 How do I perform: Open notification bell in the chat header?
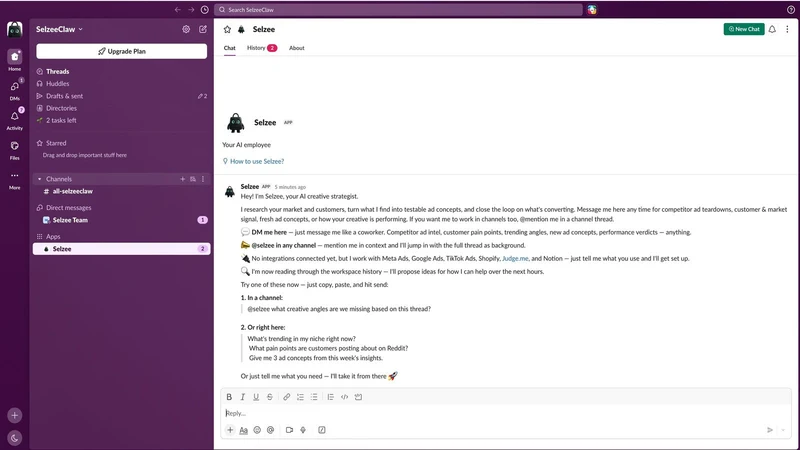point(772,29)
